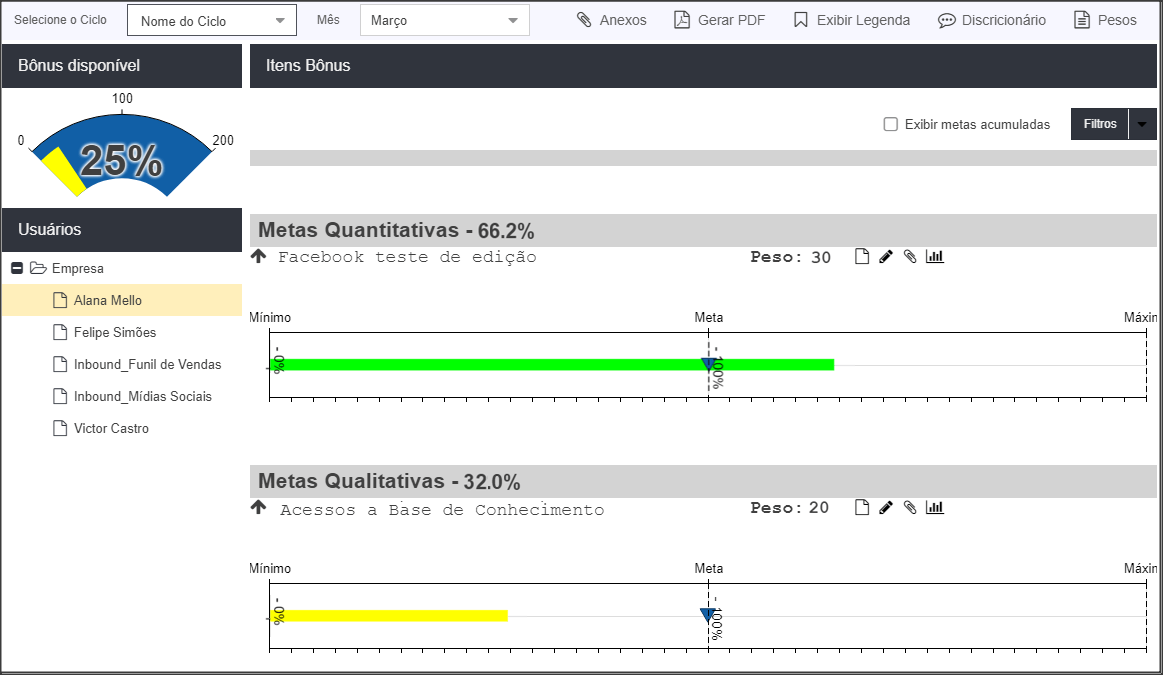Open document icon for Acessos a Base de Conhecimento

861,507
